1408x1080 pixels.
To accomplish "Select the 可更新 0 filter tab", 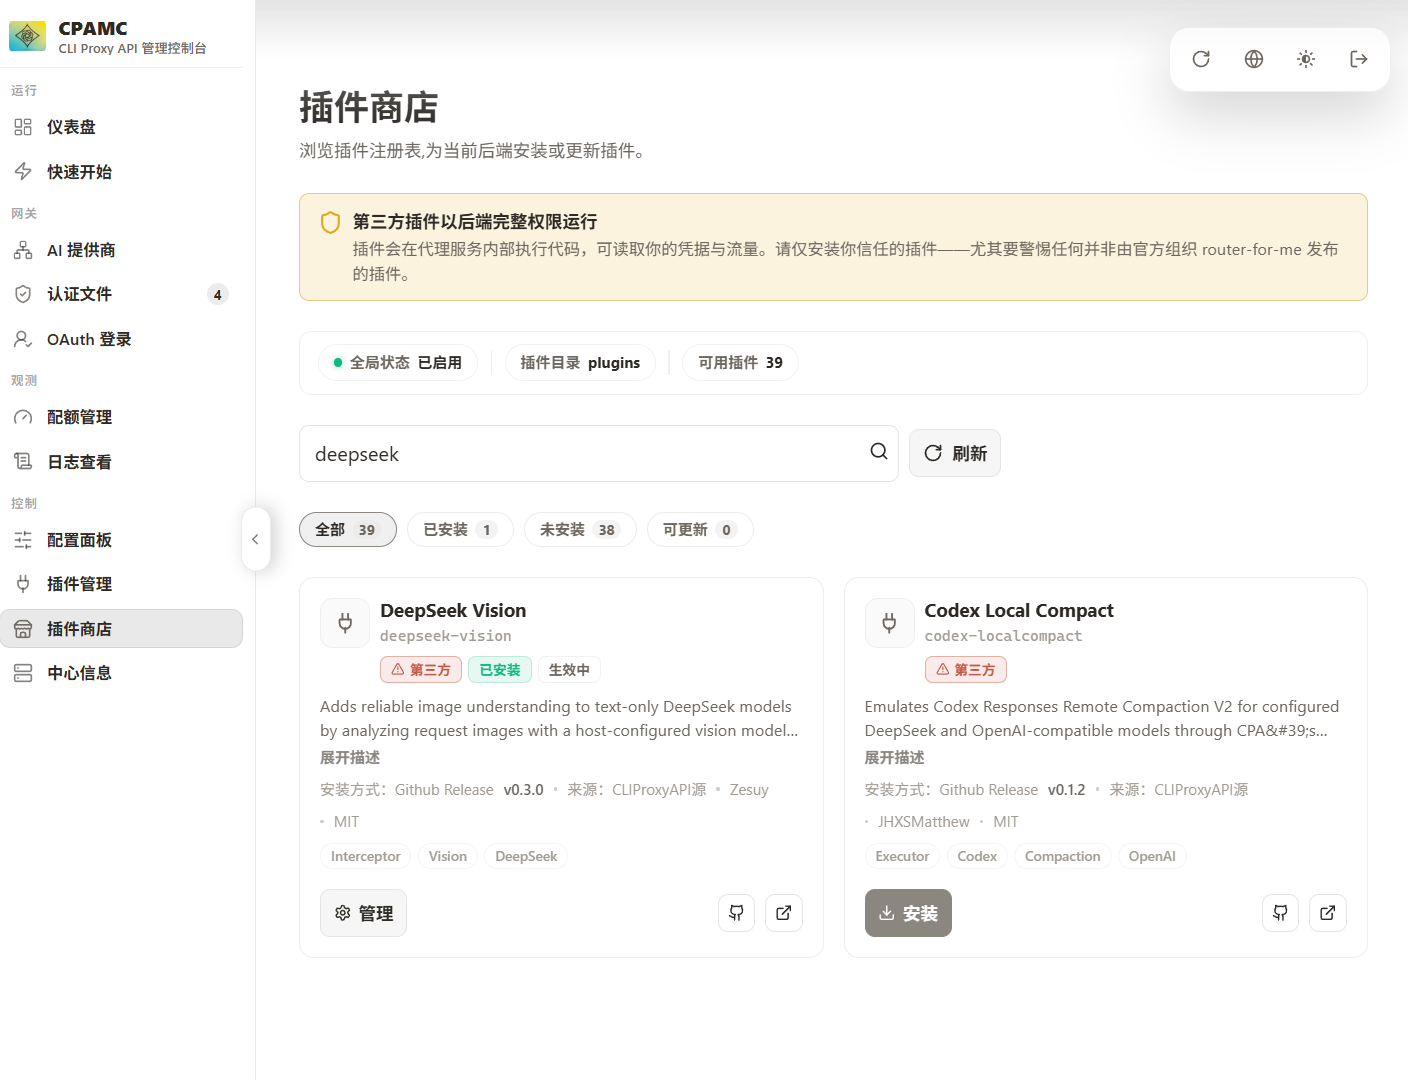I will [x=700, y=530].
